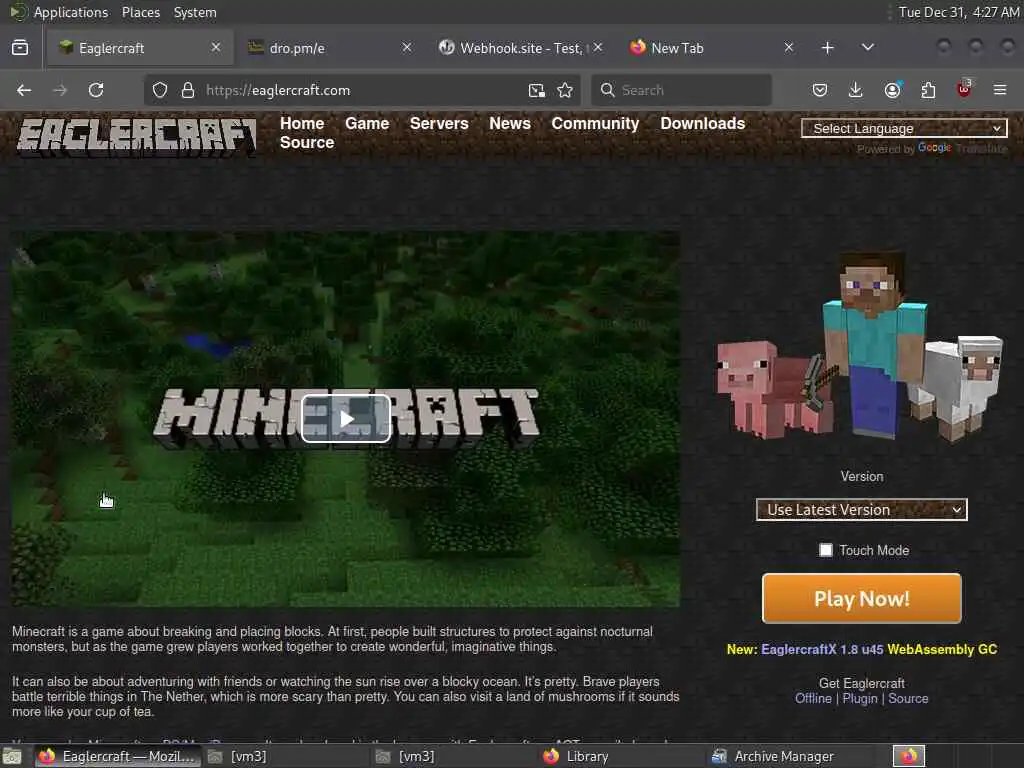
Task: Play the Minecraft trailer video
Action: (346, 419)
